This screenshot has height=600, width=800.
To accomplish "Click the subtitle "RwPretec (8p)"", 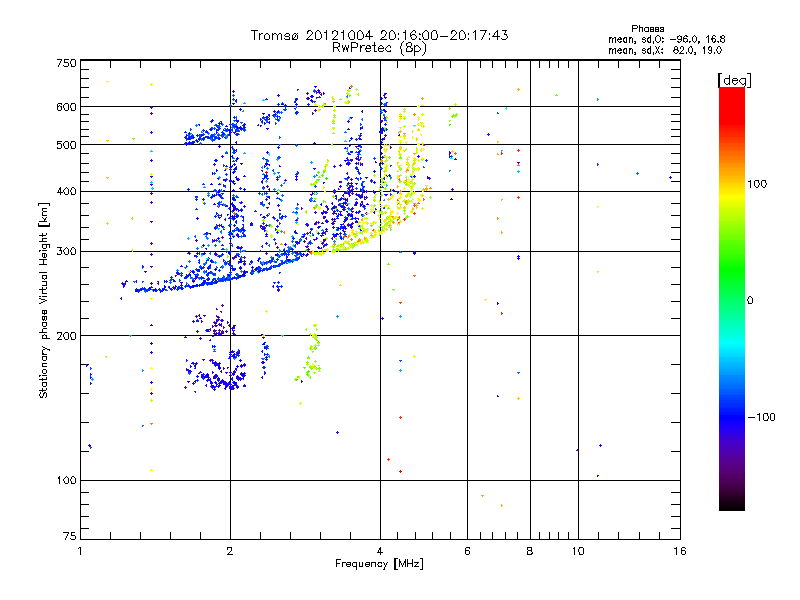I will 379,48.
